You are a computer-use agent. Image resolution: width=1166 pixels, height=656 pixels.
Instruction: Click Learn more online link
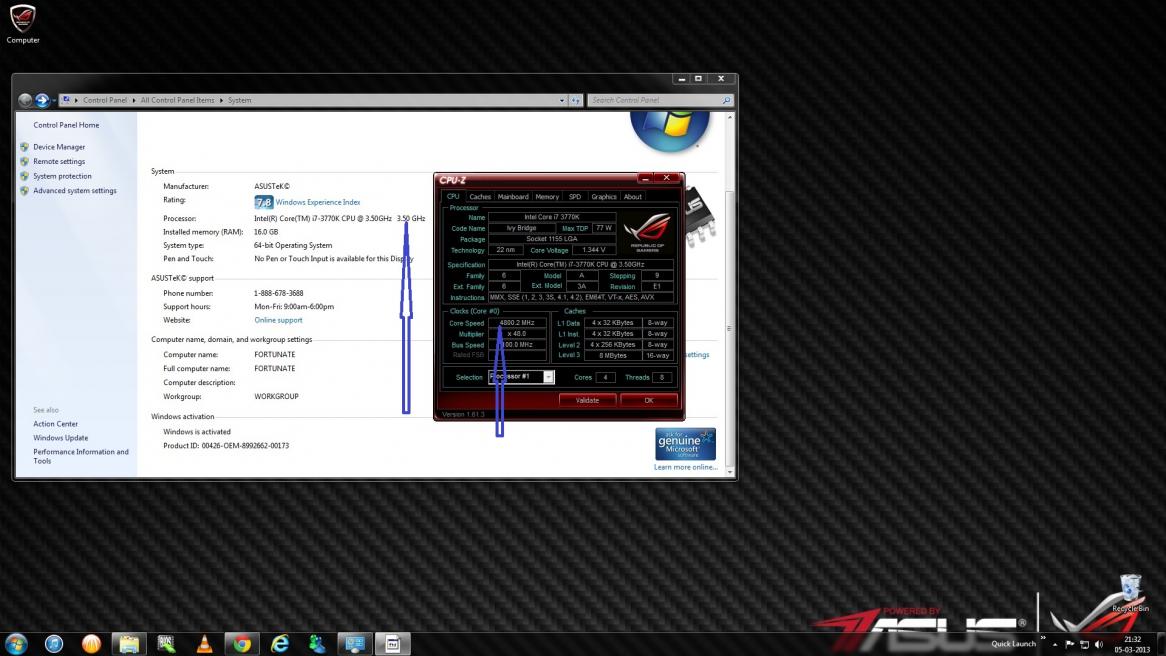pyautogui.click(x=686, y=467)
